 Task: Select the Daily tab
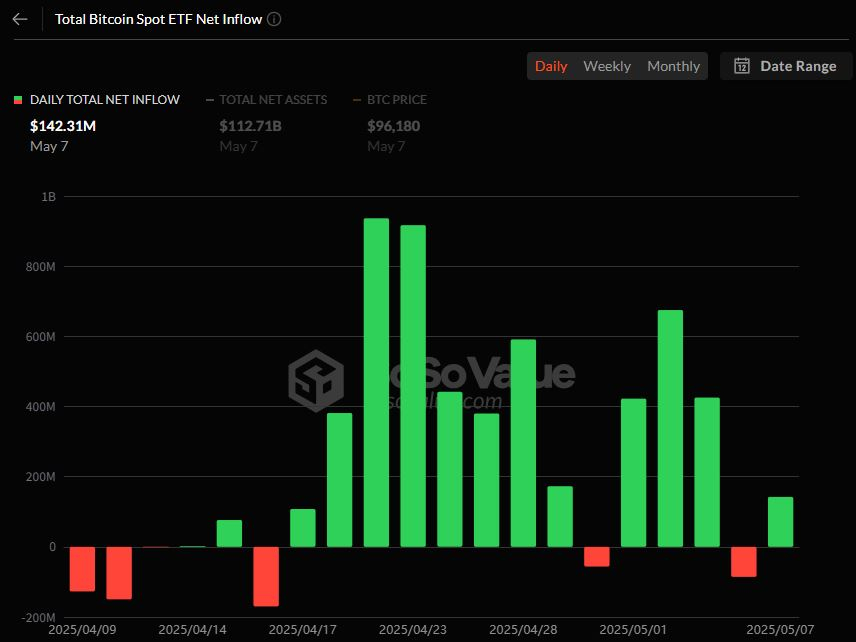click(x=551, y=66)
